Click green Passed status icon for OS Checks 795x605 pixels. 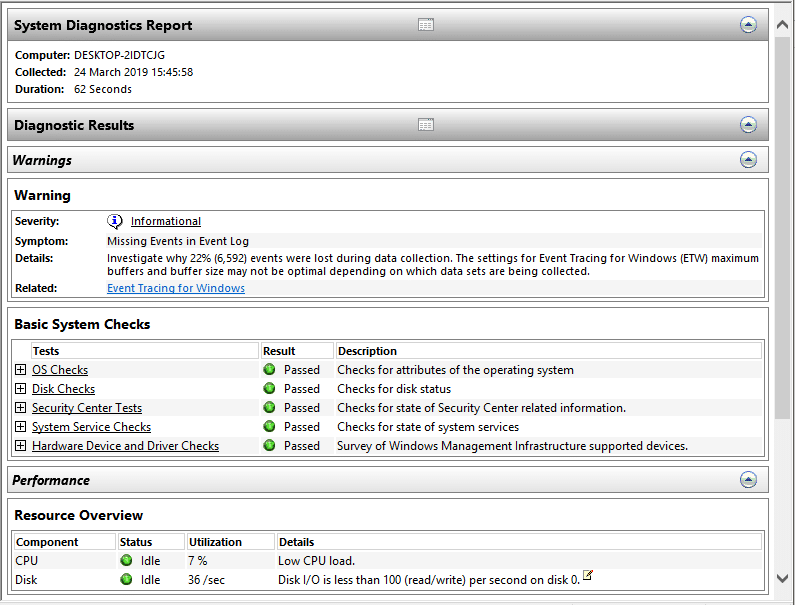pyautogui.click(x=270, y=370)
